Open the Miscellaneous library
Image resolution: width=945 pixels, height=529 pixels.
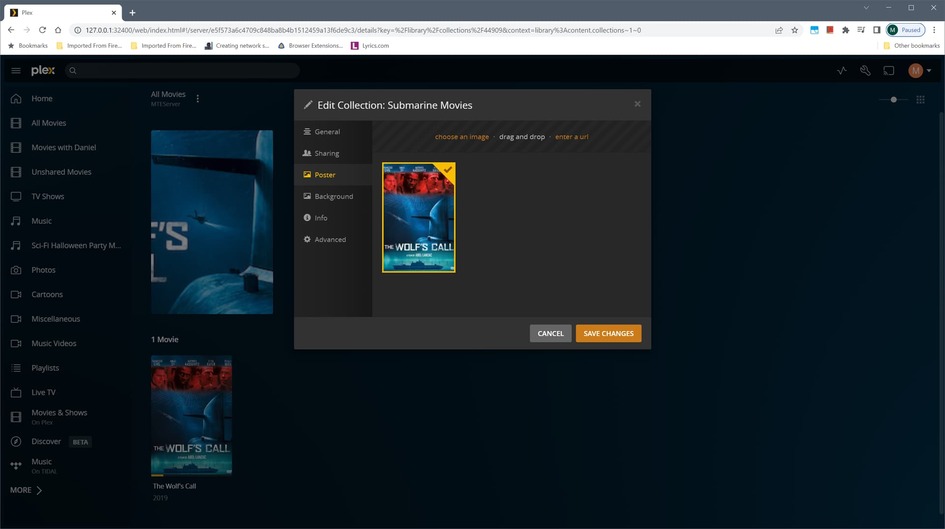(55, 319)
